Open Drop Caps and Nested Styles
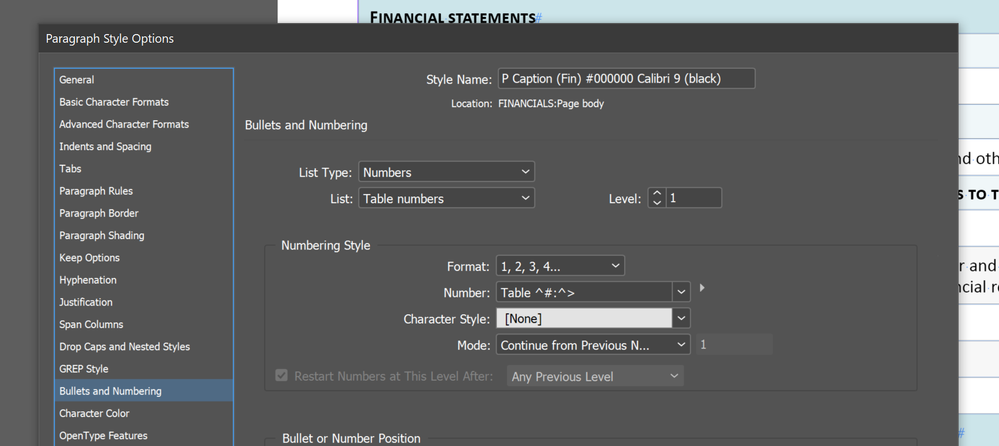 (144, 347)
